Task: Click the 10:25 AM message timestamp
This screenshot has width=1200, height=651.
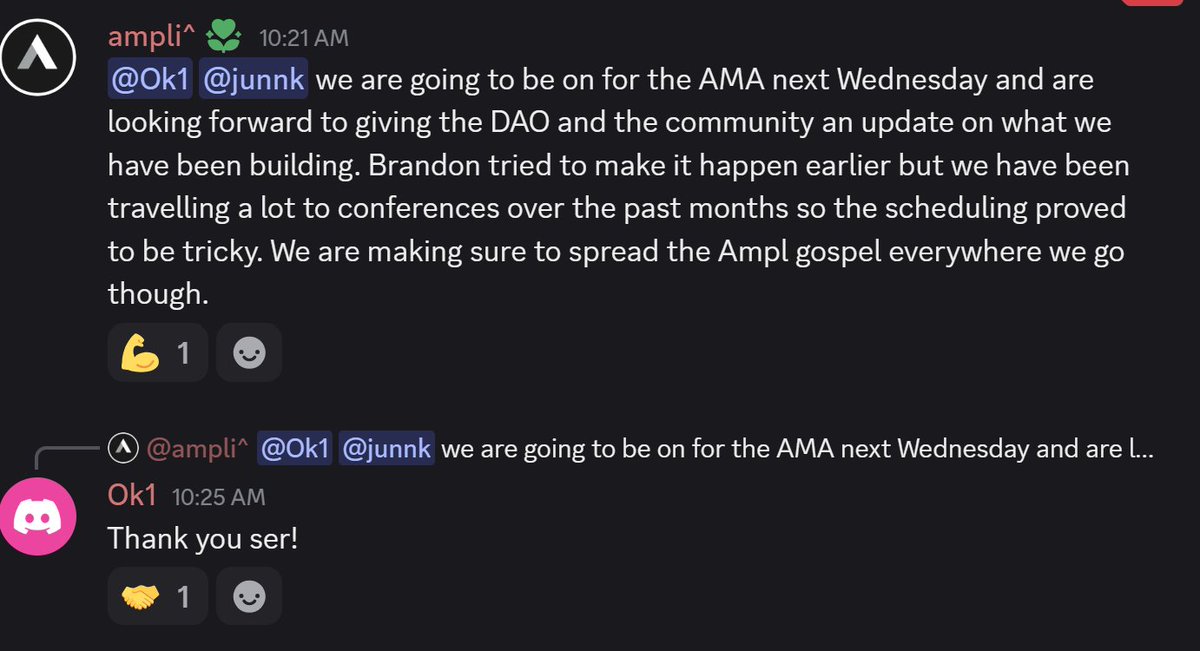Action: point(218,496)
